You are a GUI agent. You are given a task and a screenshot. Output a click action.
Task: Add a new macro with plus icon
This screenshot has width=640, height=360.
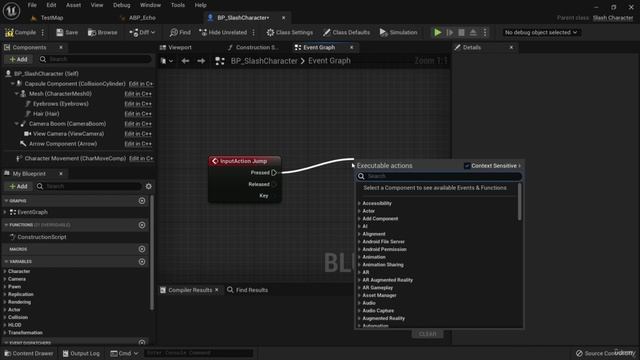click(x=142, y=249)
